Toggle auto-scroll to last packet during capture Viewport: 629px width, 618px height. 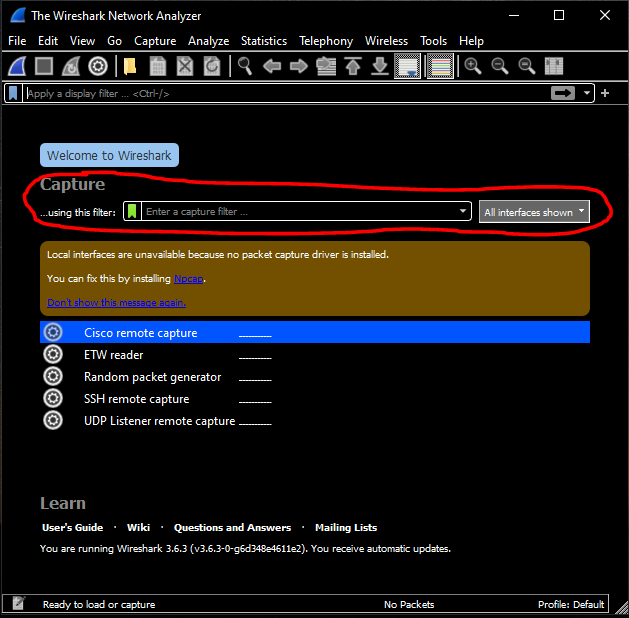click(x=407, y=66)
